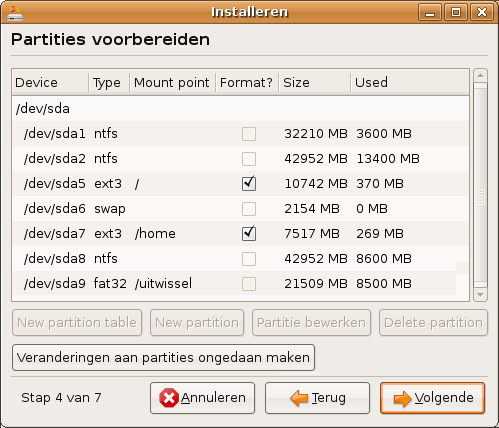499x428 pixels.
Task: Sort by the Type column header
Action: 109,82
